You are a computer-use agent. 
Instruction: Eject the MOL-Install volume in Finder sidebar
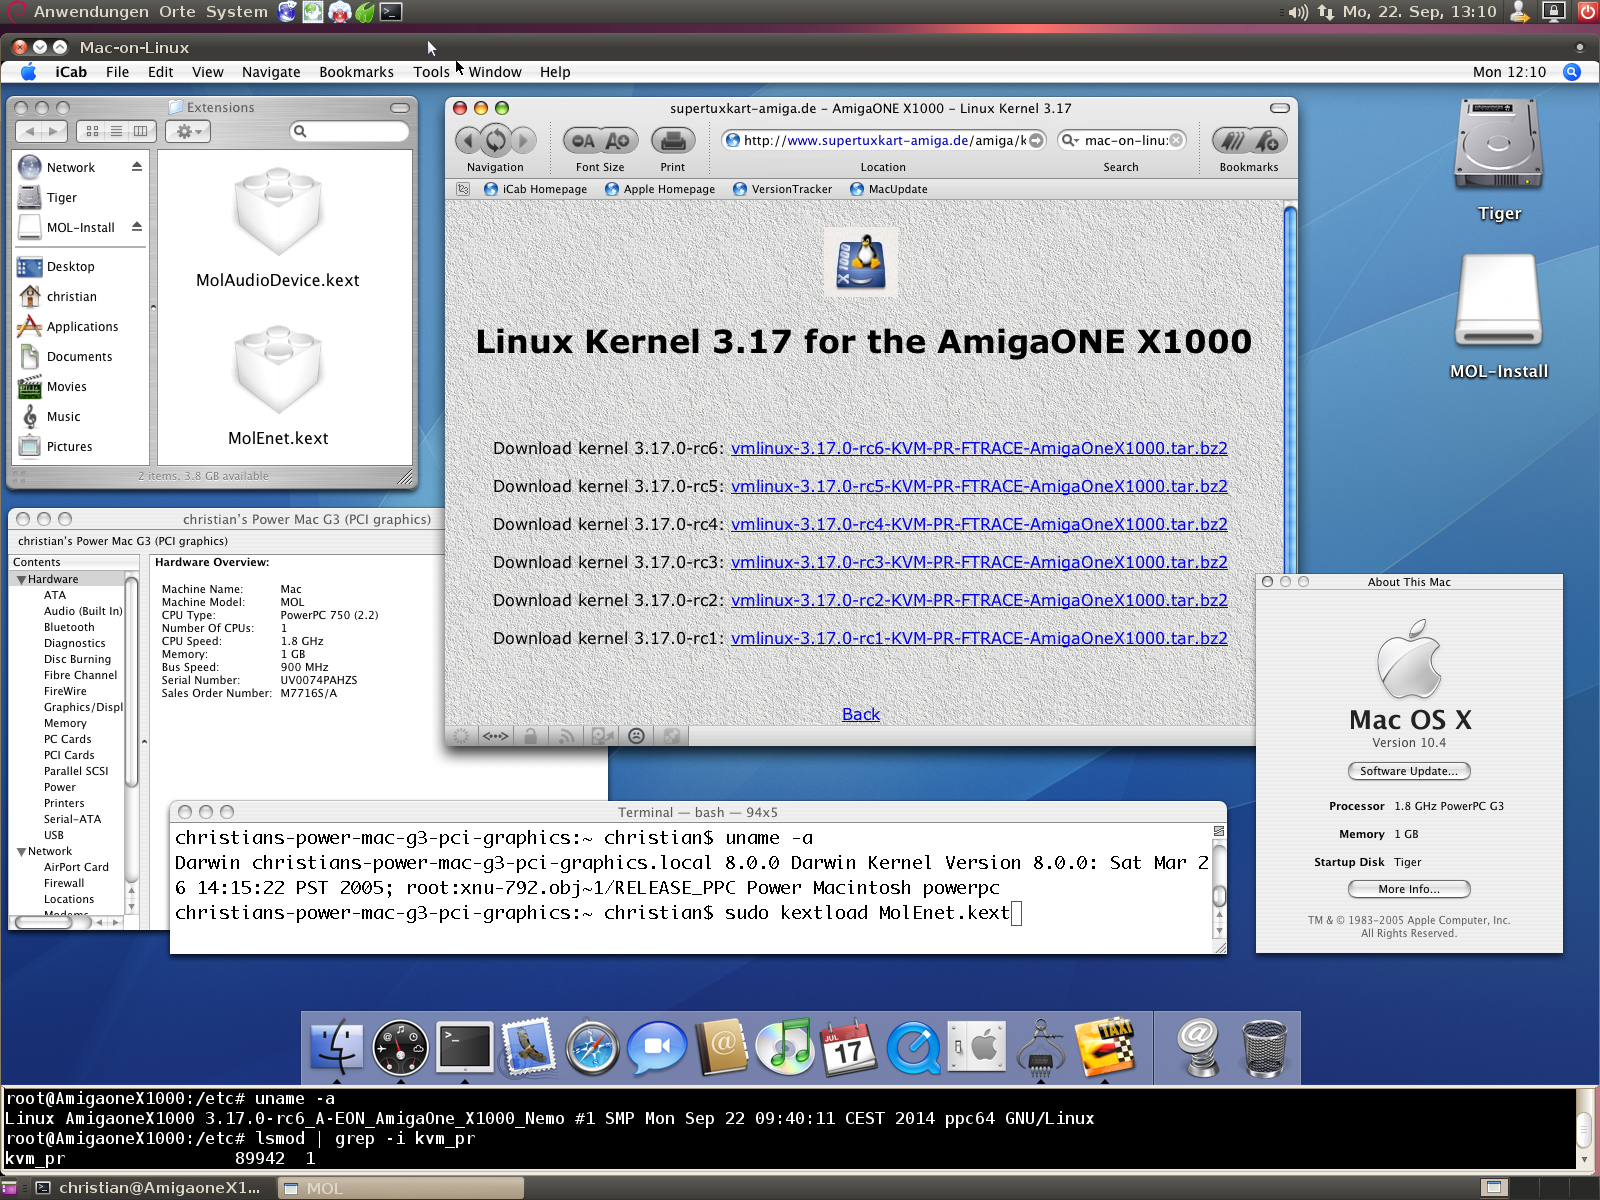coord(137,227)
